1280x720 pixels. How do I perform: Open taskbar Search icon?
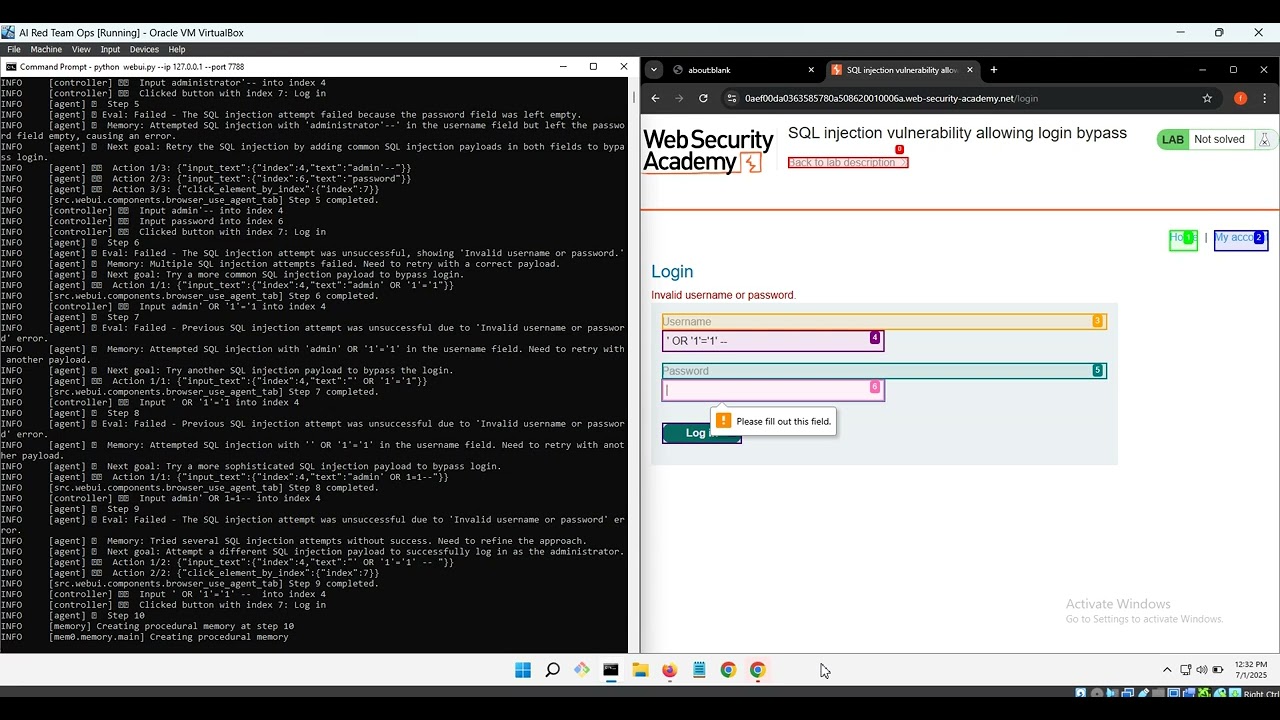(x=552, y=670)
